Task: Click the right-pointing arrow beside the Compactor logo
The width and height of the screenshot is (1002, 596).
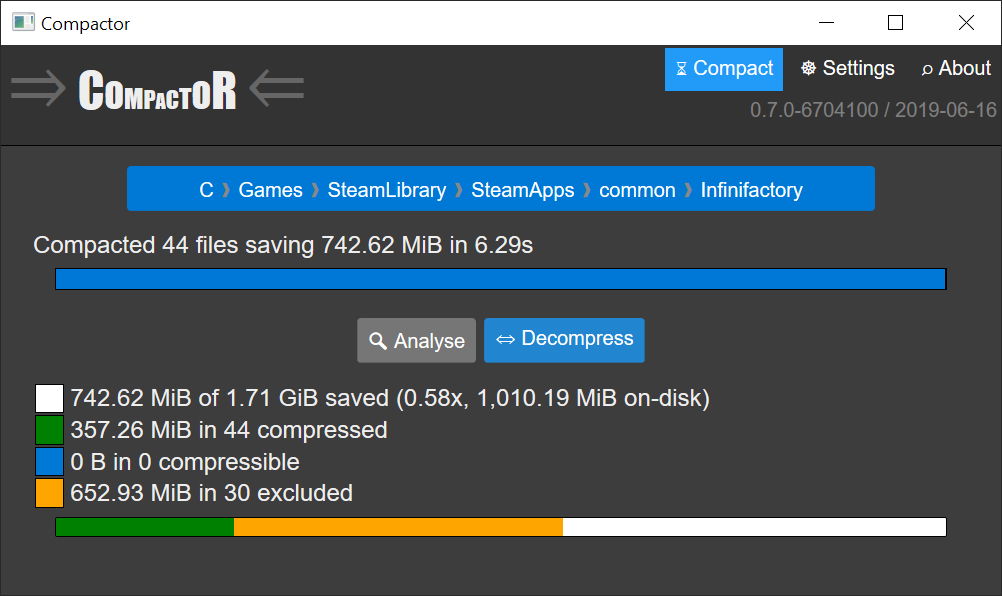Action: [x=38, y=89]
